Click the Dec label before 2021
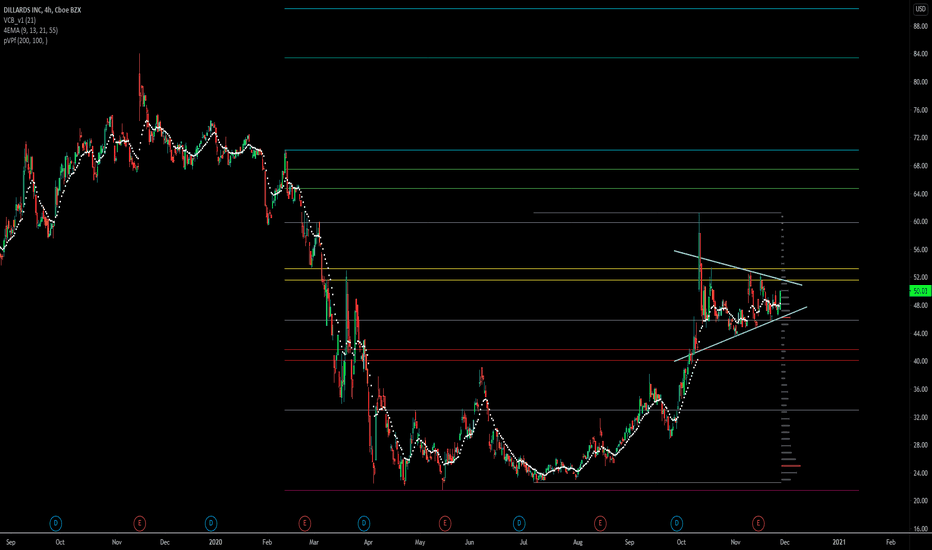 785,542
